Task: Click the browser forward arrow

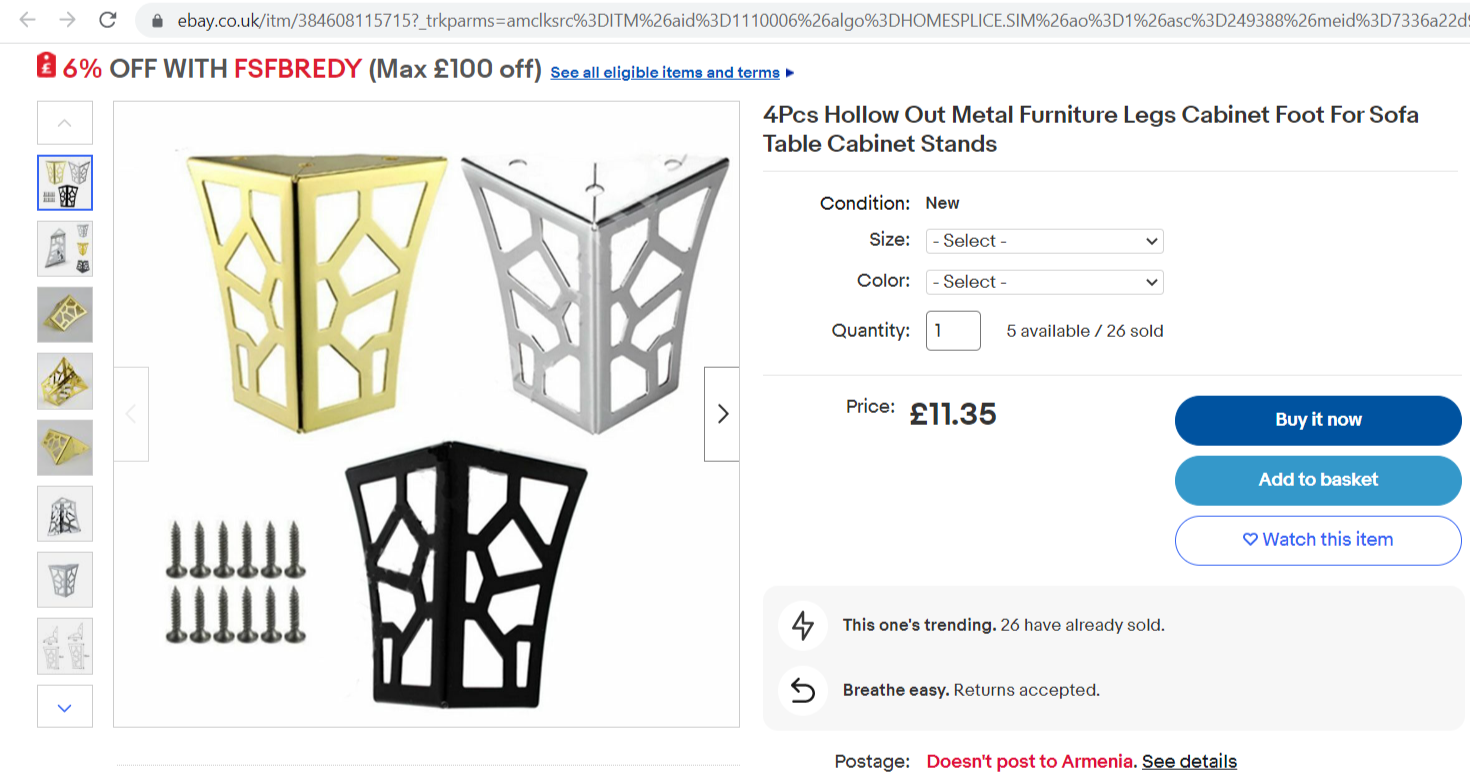Action: pyautogui.click(x=67, y=20)
